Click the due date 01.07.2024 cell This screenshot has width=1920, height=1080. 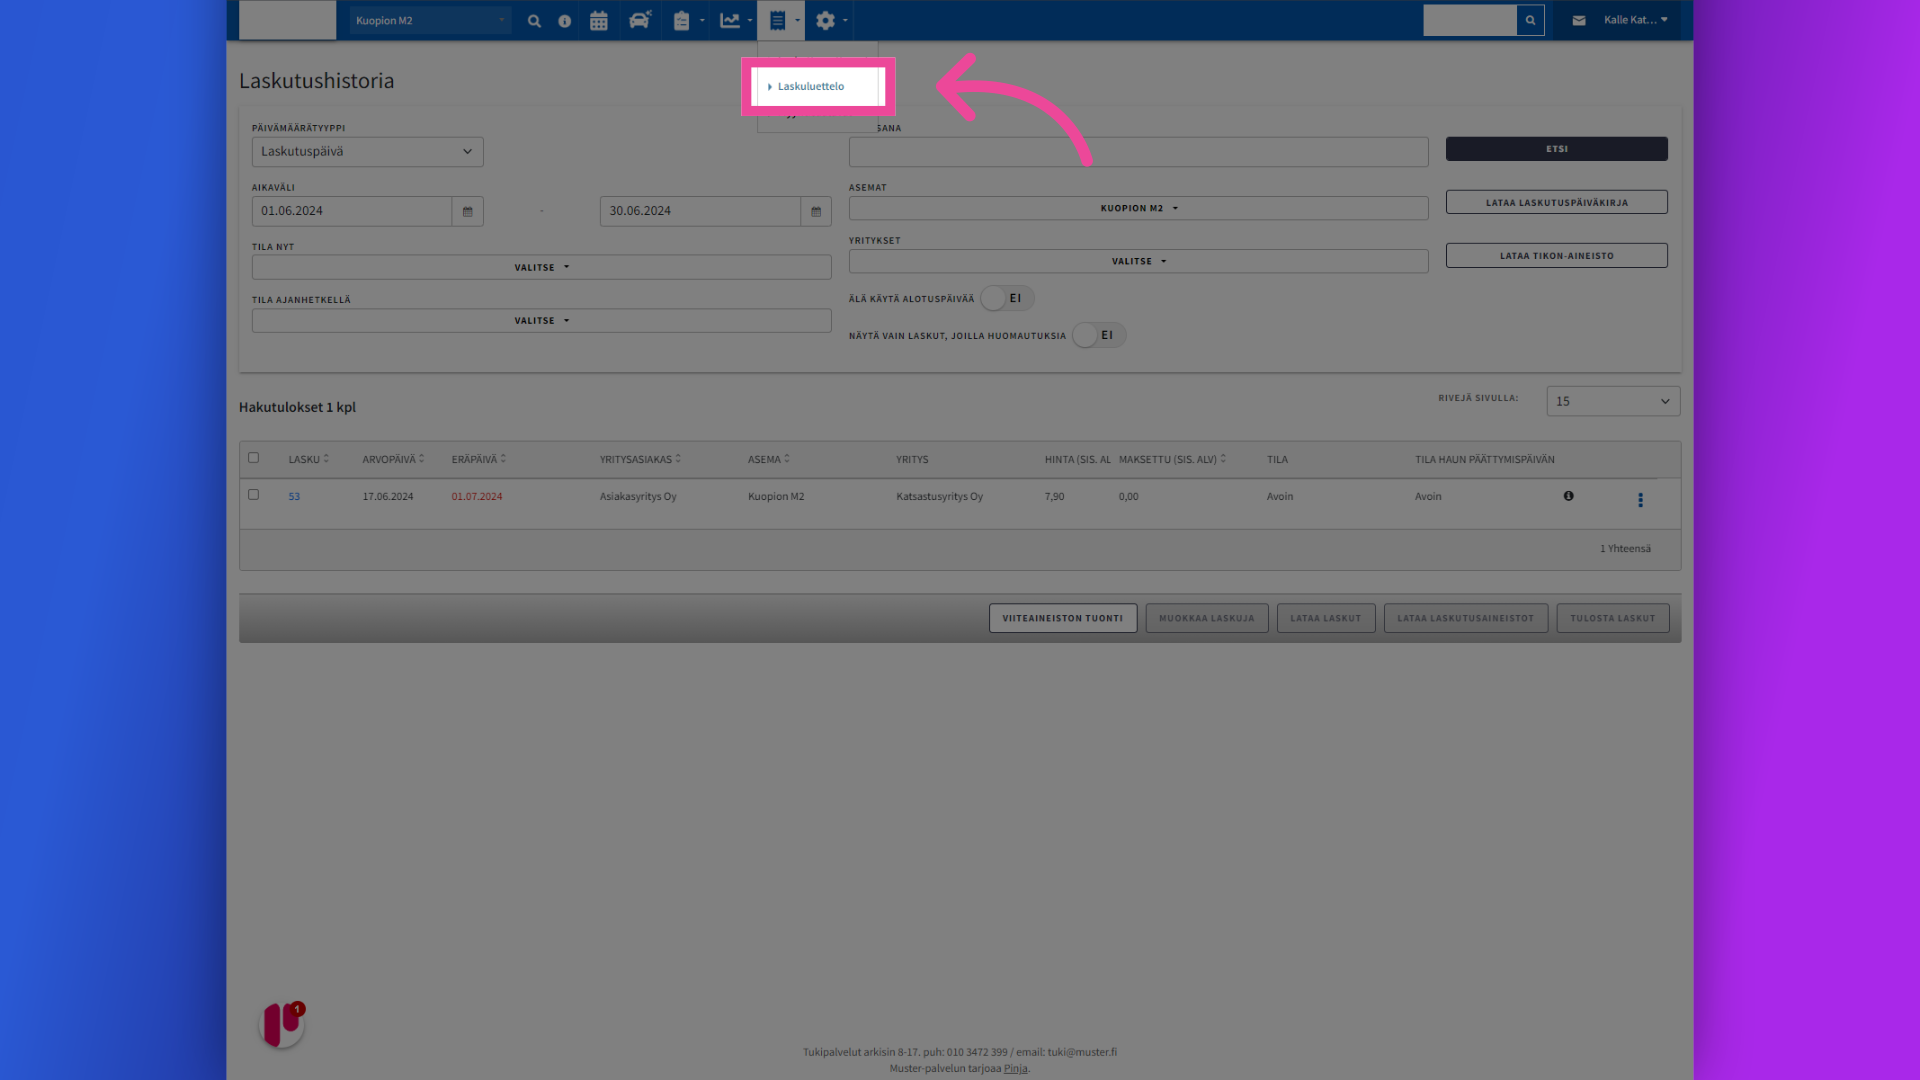pos(477,497)
